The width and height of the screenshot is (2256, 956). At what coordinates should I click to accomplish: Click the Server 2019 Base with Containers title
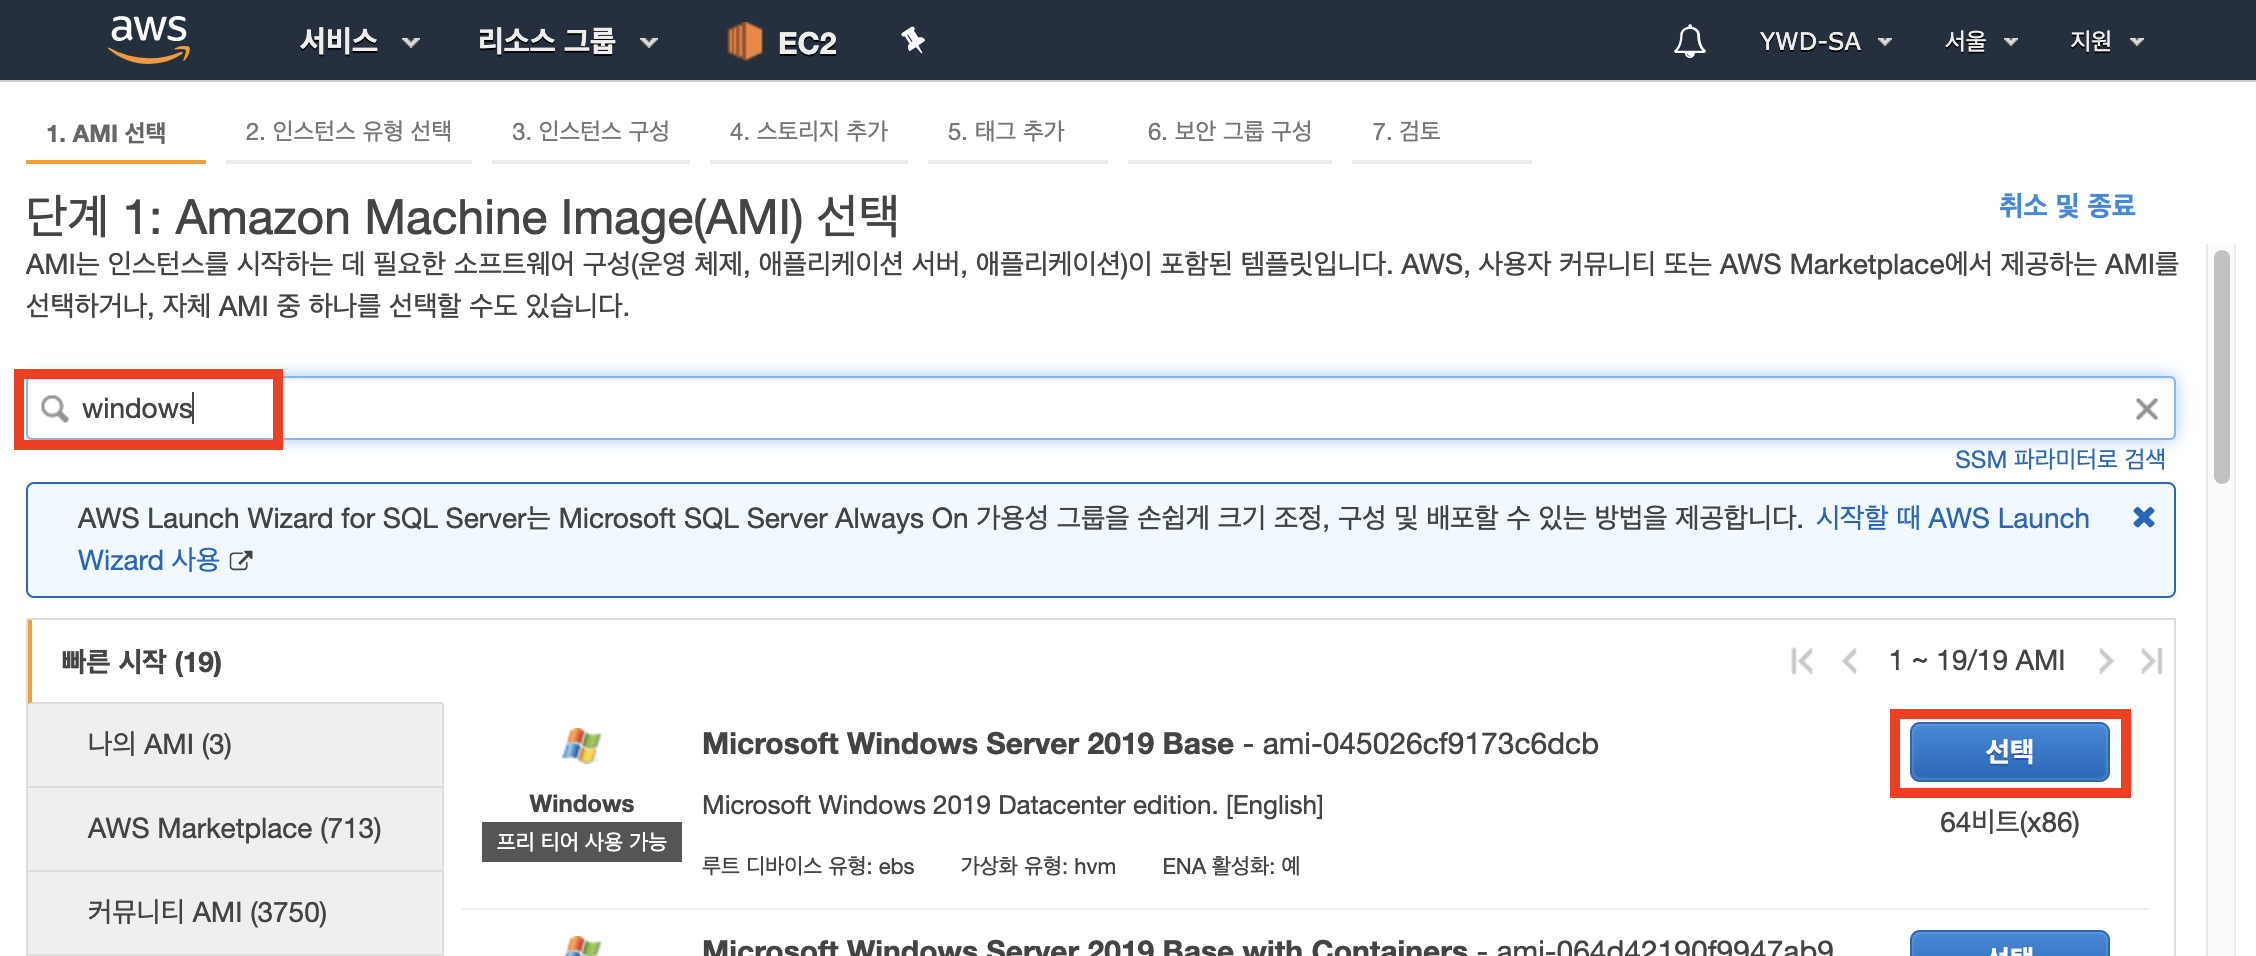coord(1085,946)
